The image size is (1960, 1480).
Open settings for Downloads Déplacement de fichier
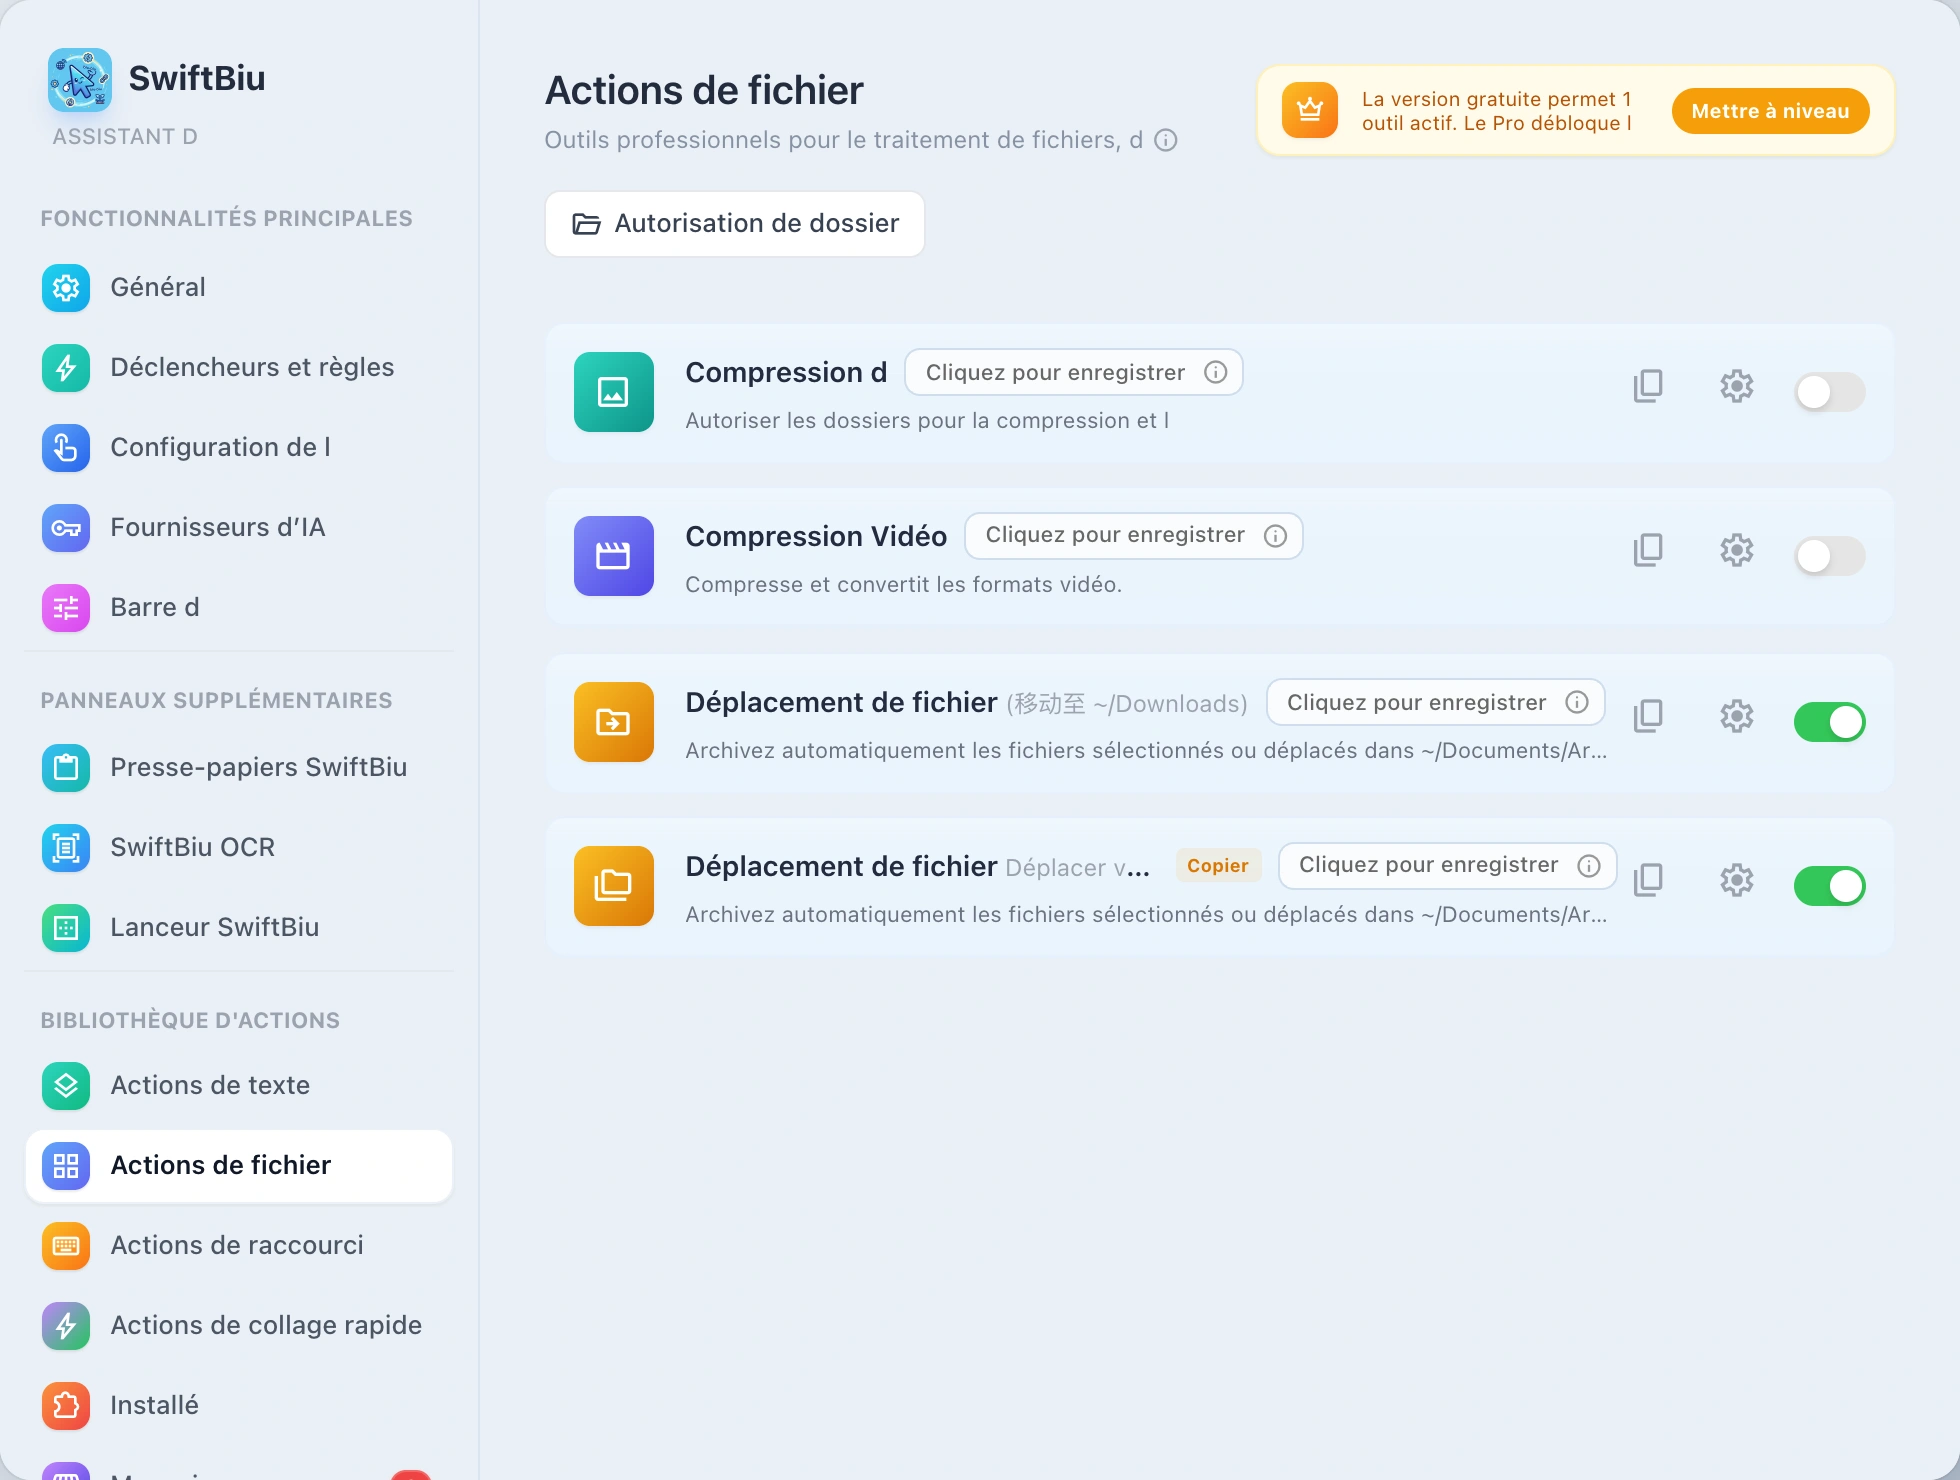tap(1737, 716)
